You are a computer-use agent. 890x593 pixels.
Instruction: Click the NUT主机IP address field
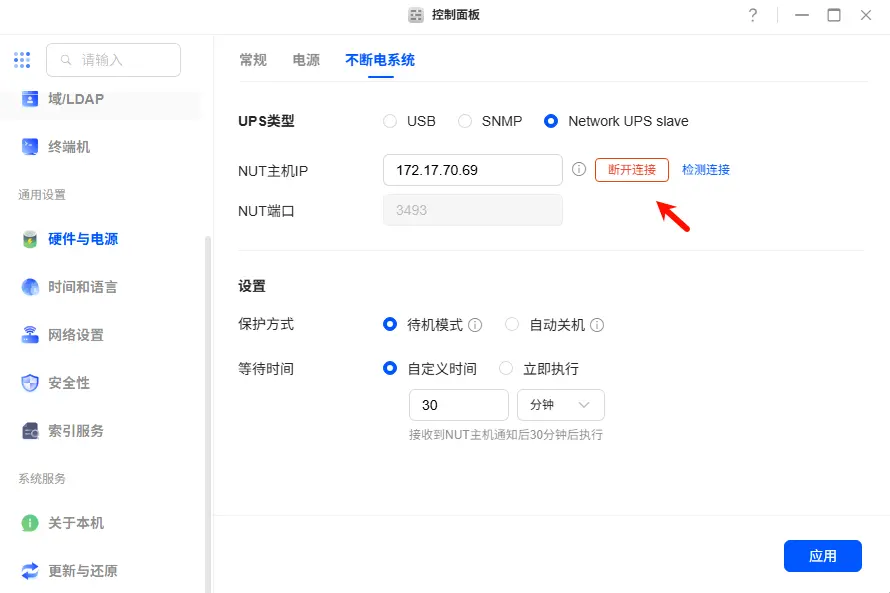(472, 170)
